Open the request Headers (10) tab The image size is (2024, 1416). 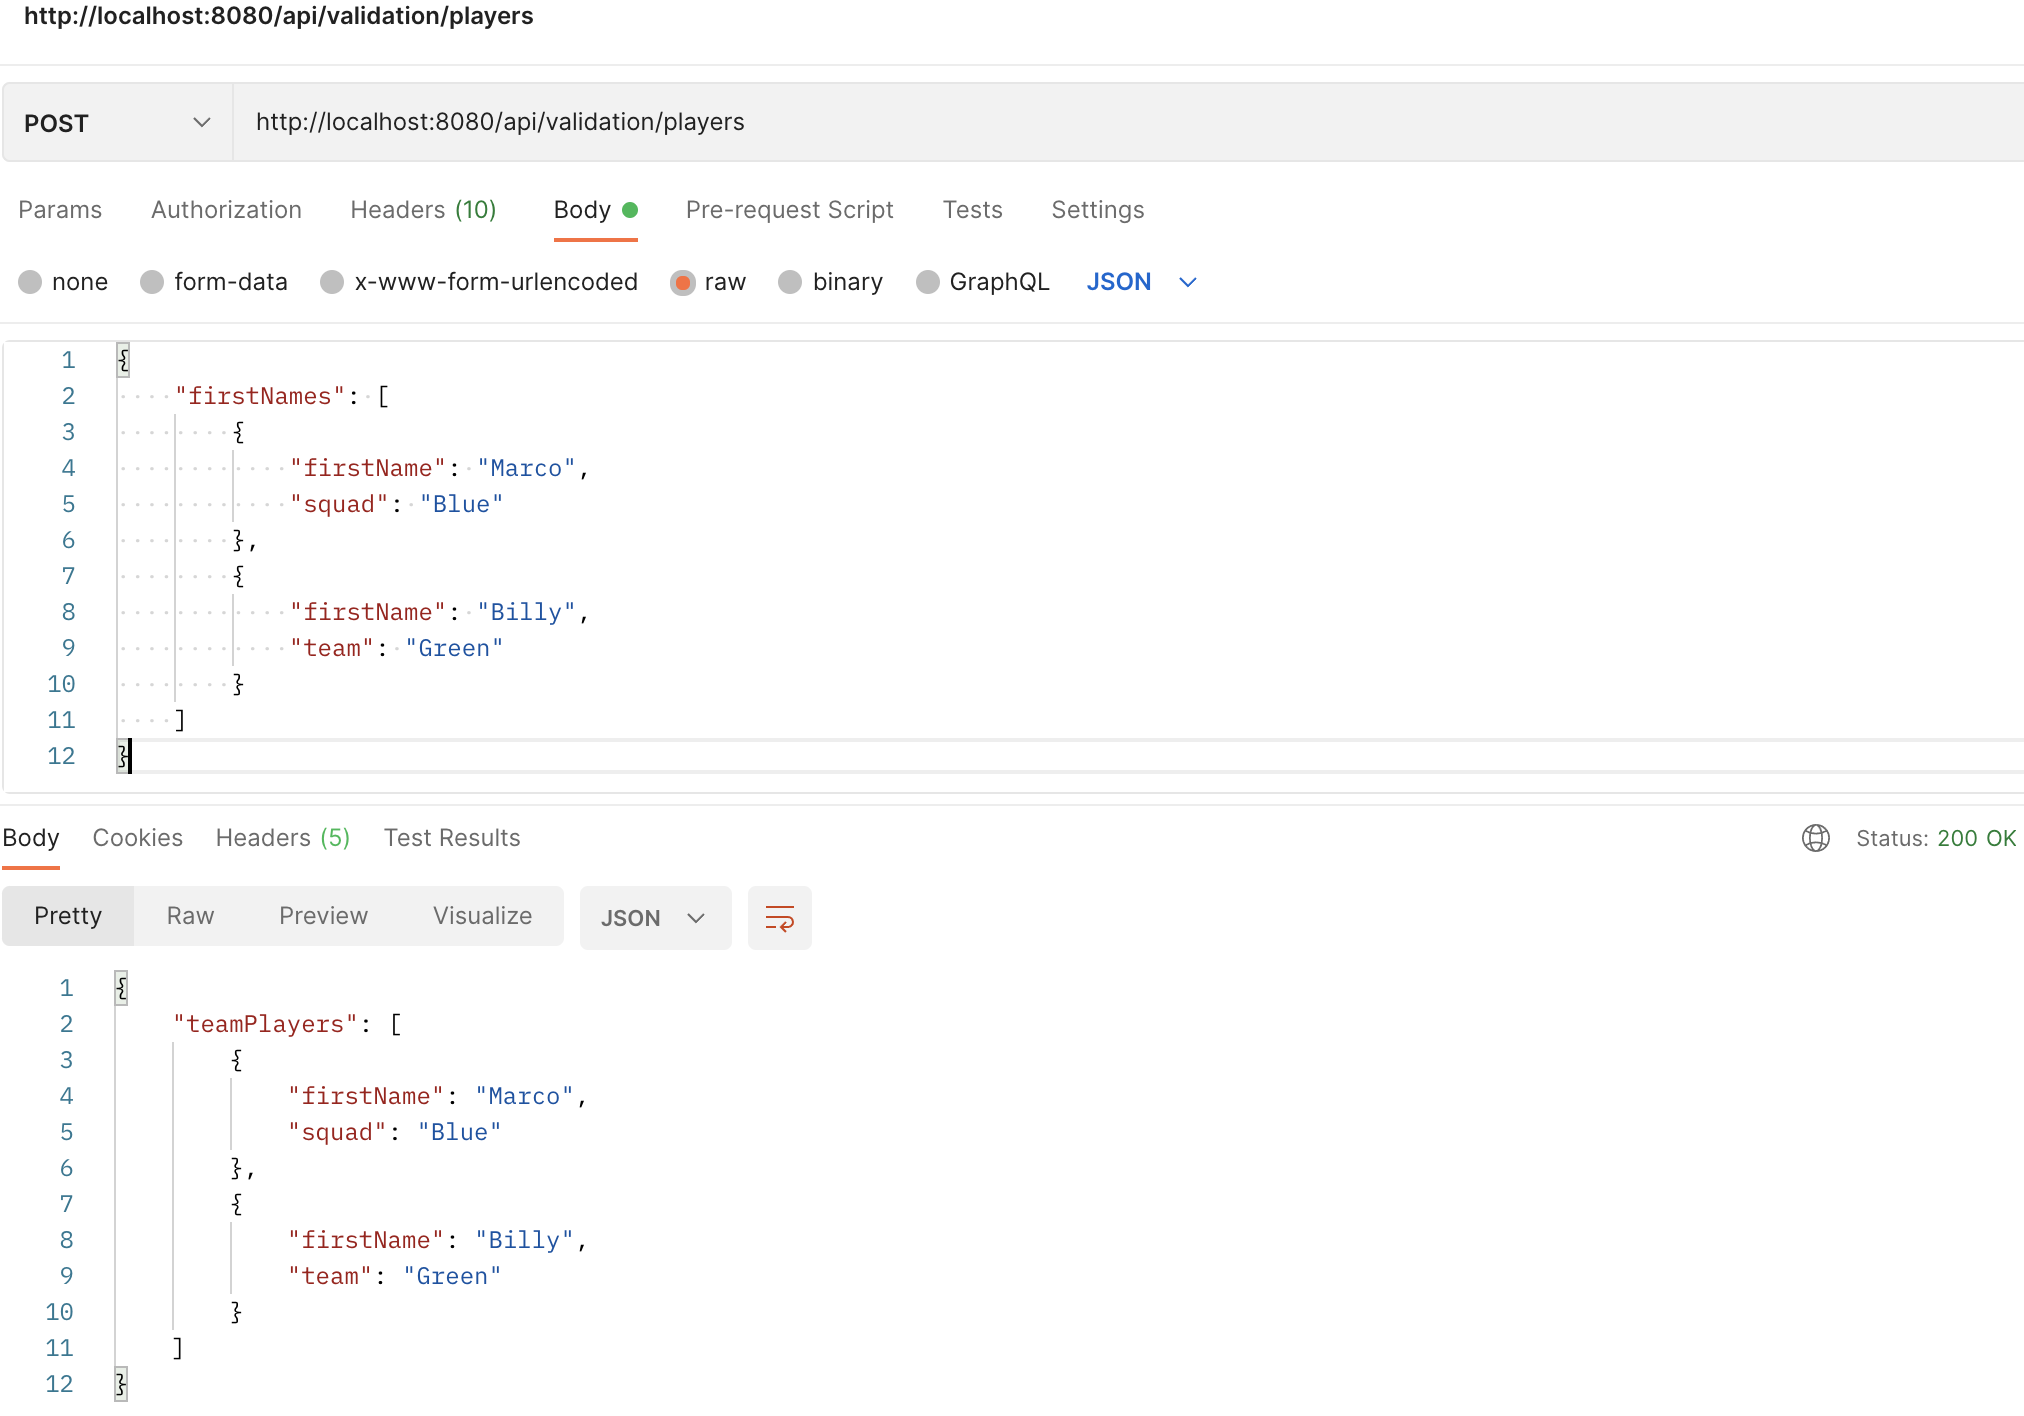click(423, 210)
